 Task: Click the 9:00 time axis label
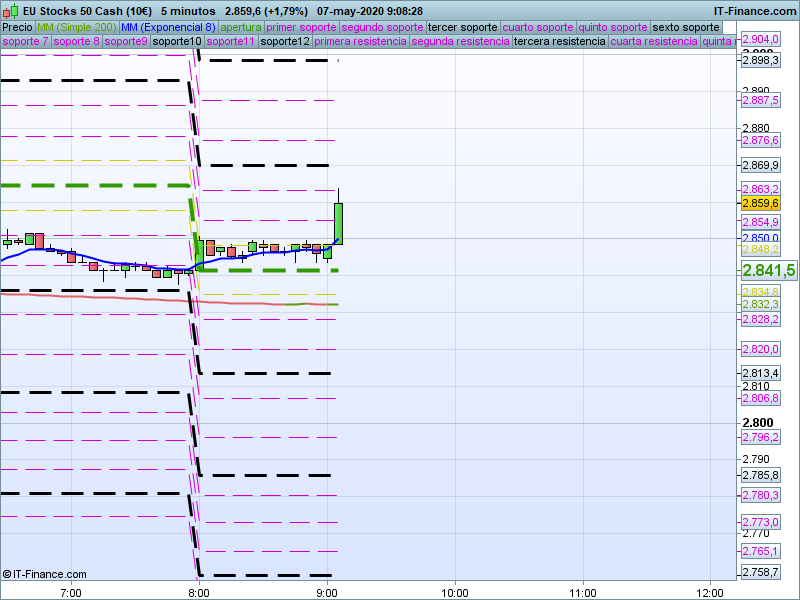[x=327, y=592]
